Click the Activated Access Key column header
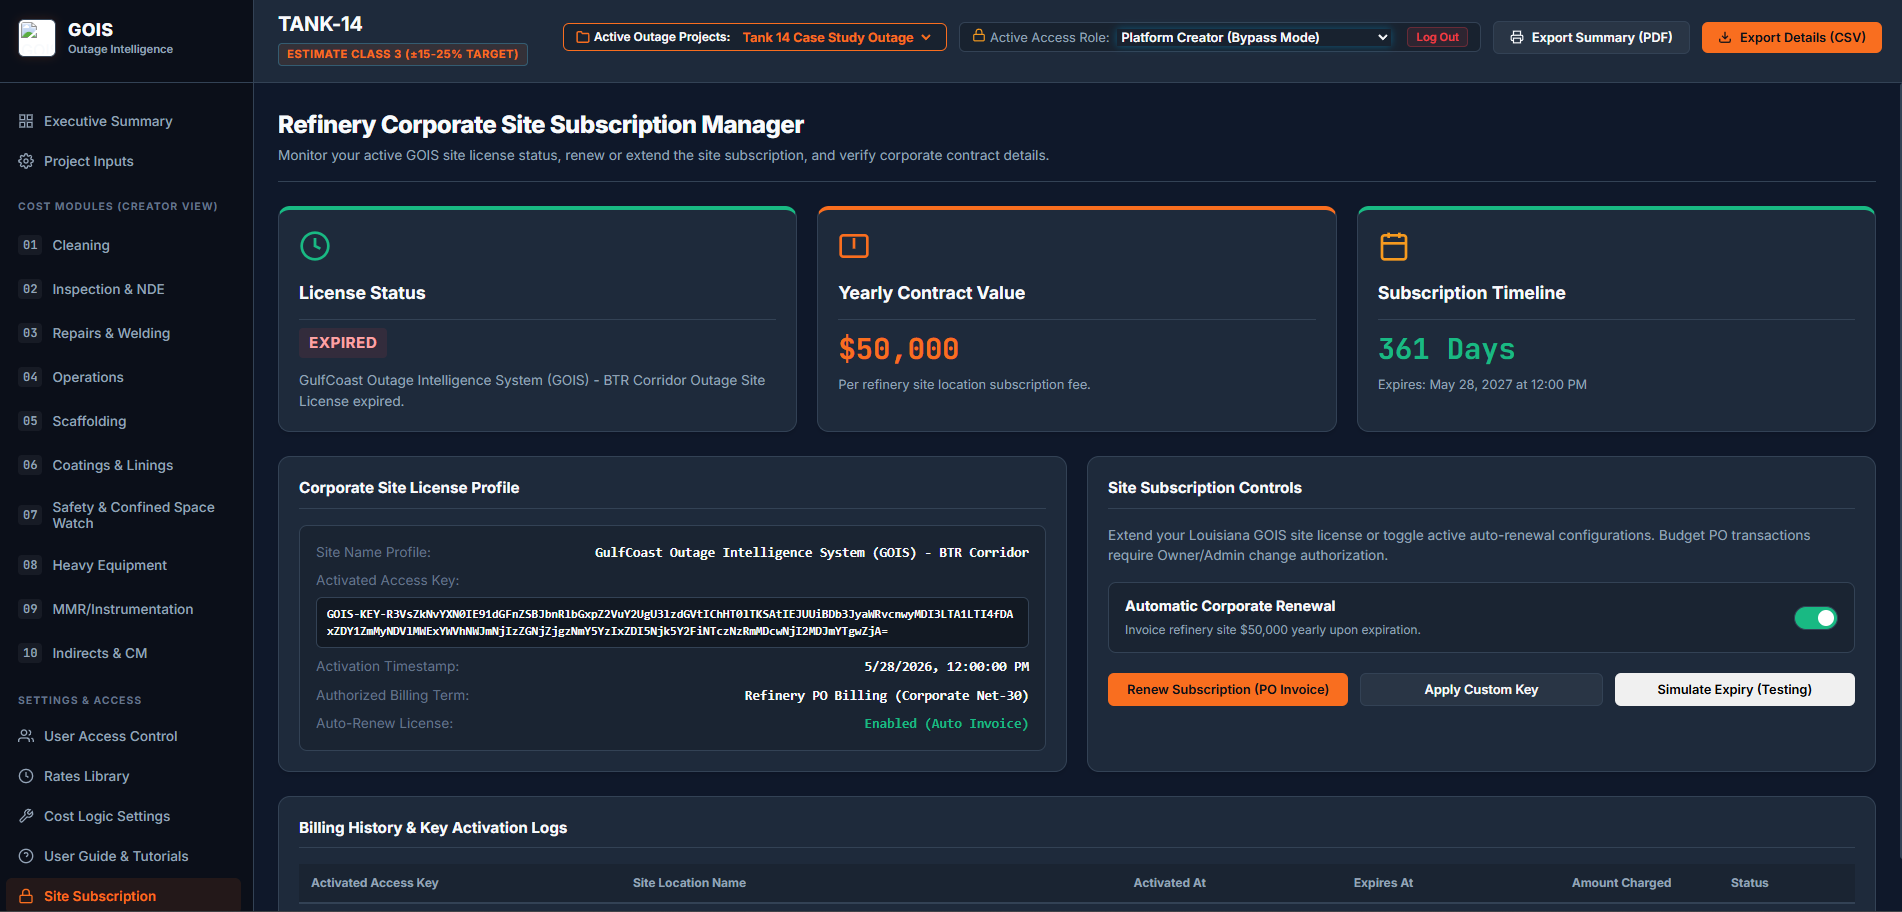The height and width of the screenshot is (912, 1902). pos(375,883)
